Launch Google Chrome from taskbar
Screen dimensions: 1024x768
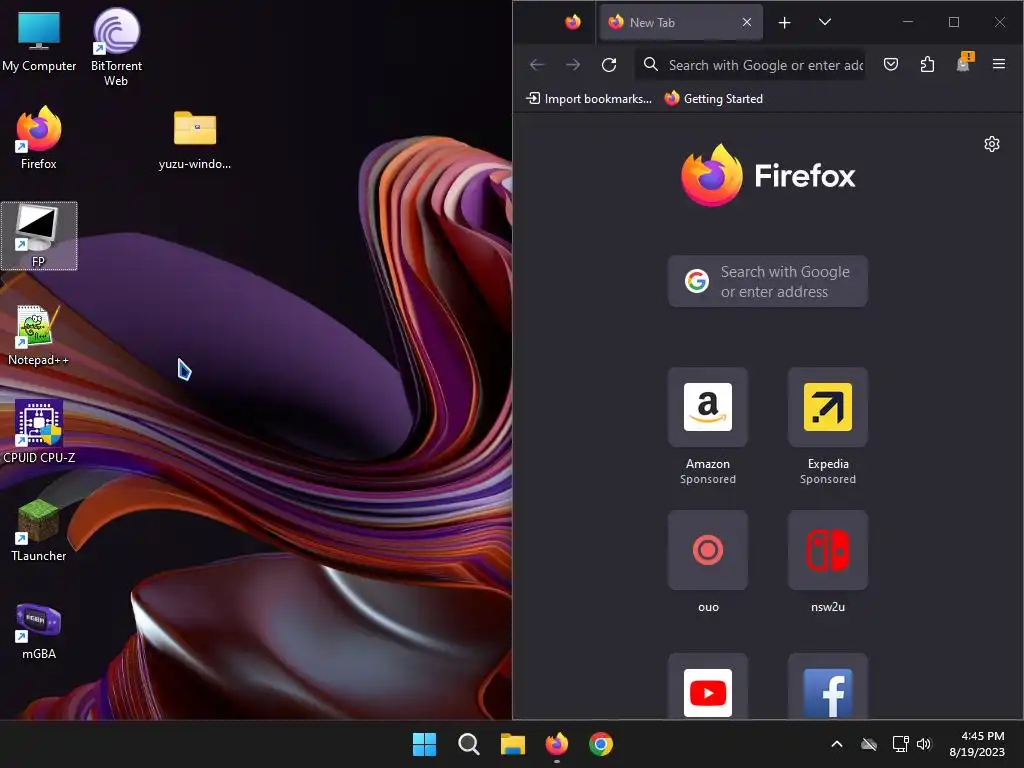point(601,744)
